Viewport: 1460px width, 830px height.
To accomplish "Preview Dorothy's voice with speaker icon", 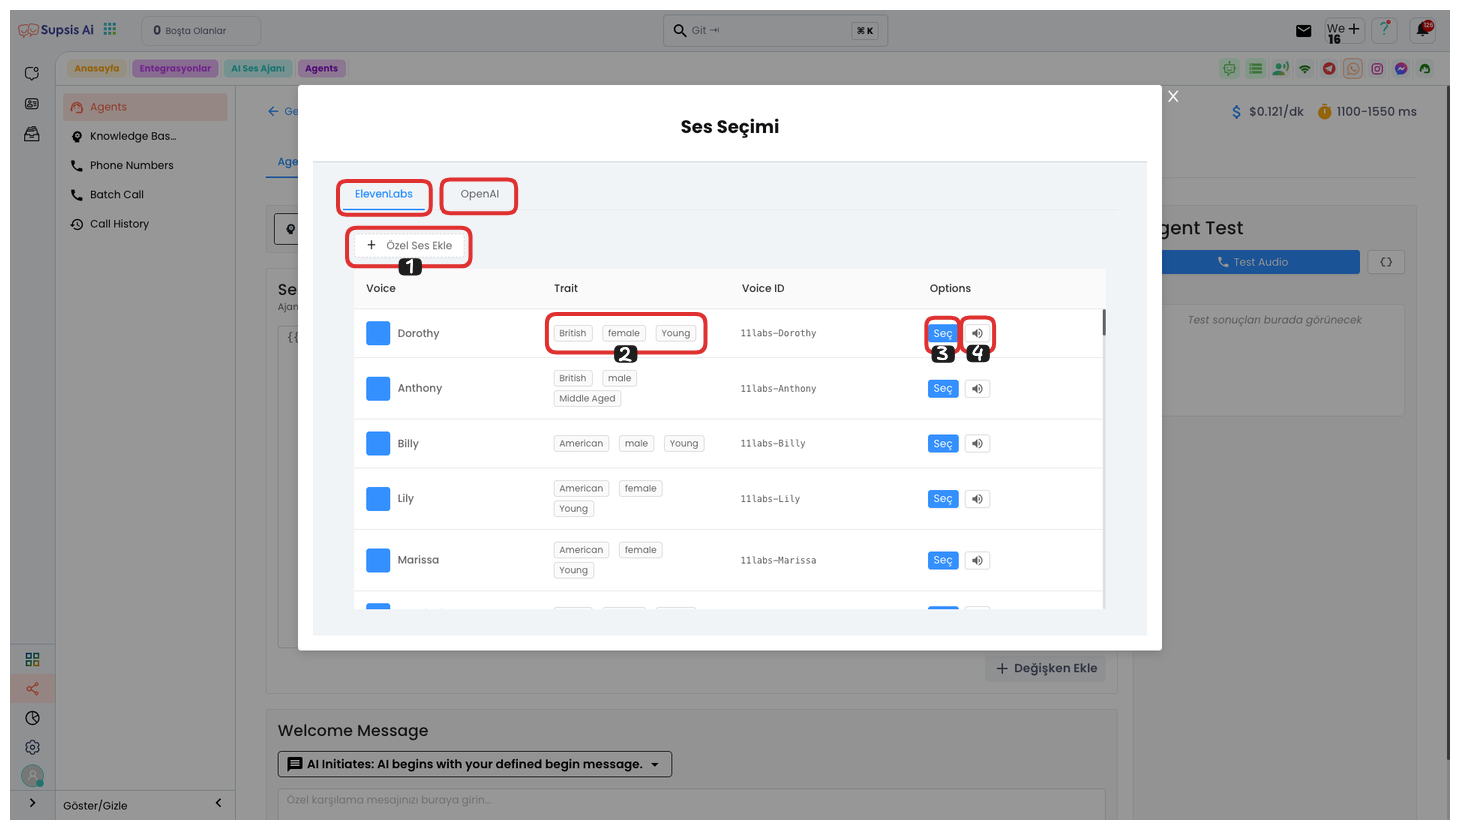I will click(977, 333).
